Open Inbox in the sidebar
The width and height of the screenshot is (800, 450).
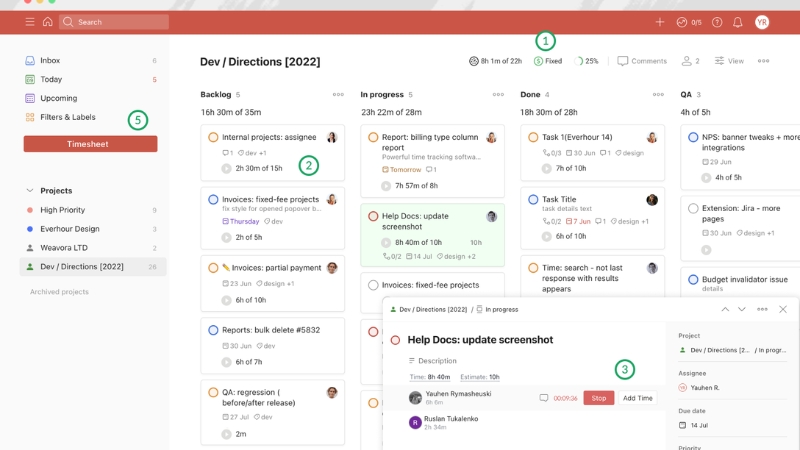[x=50, y=60]
